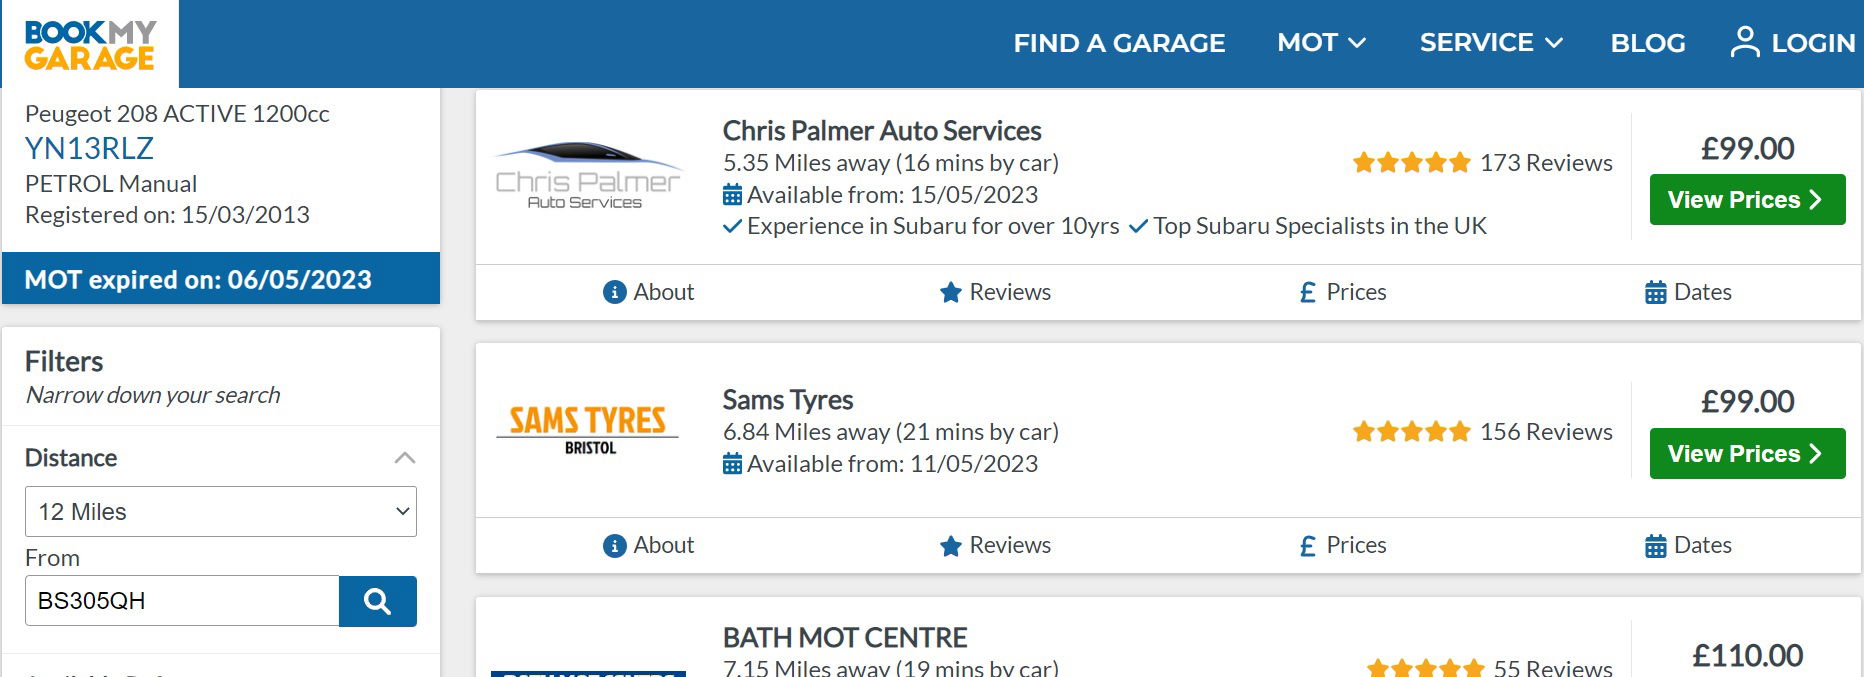Open the Dates calendar icon for Sams Tyres

(x=1656, y=546)
